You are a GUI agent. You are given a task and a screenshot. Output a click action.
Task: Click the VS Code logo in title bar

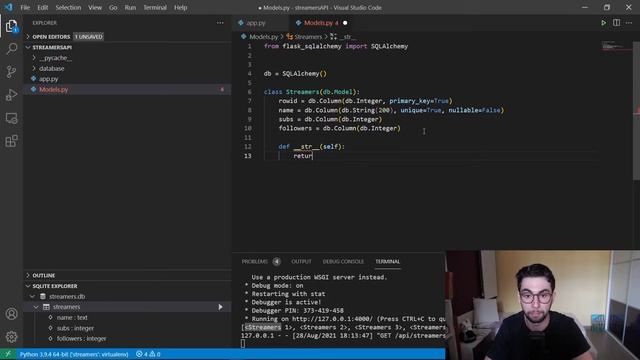coord(9,7)
